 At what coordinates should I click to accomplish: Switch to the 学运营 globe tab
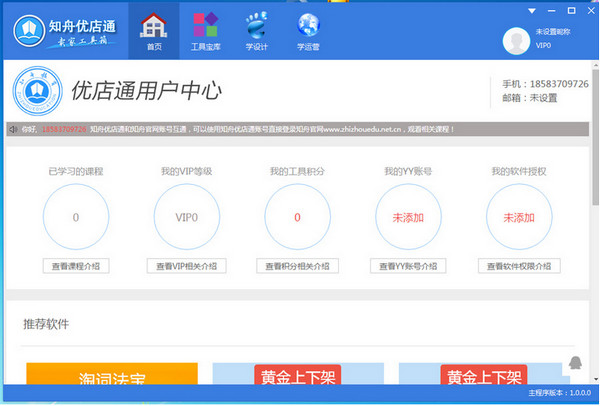pos(308,31)
